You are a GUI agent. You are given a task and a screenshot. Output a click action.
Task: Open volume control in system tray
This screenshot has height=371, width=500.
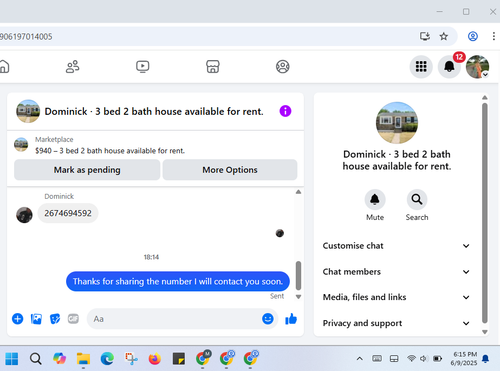pos(424,359)
